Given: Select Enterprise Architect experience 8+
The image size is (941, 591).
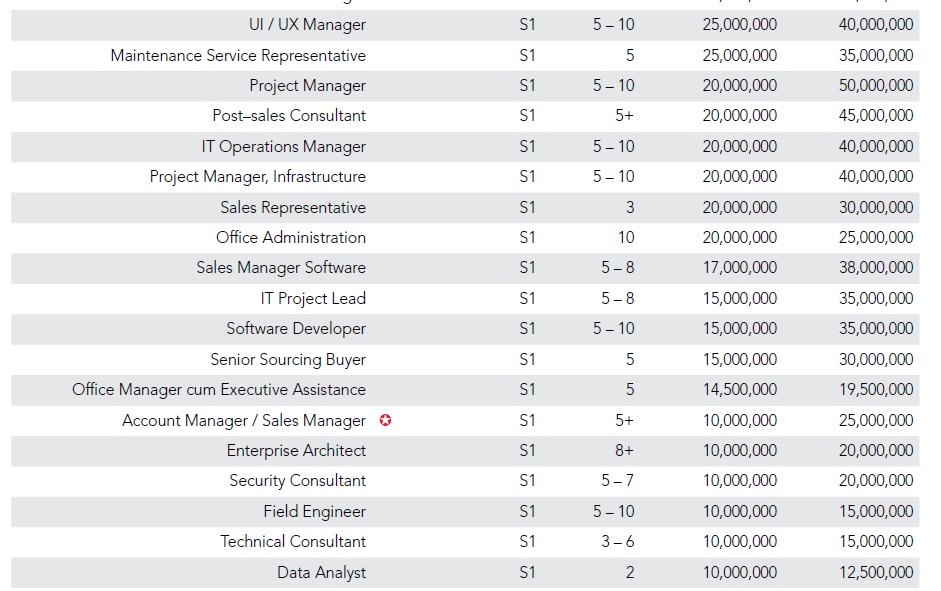Looking at the screenshot, I should [x=624, y=451].
